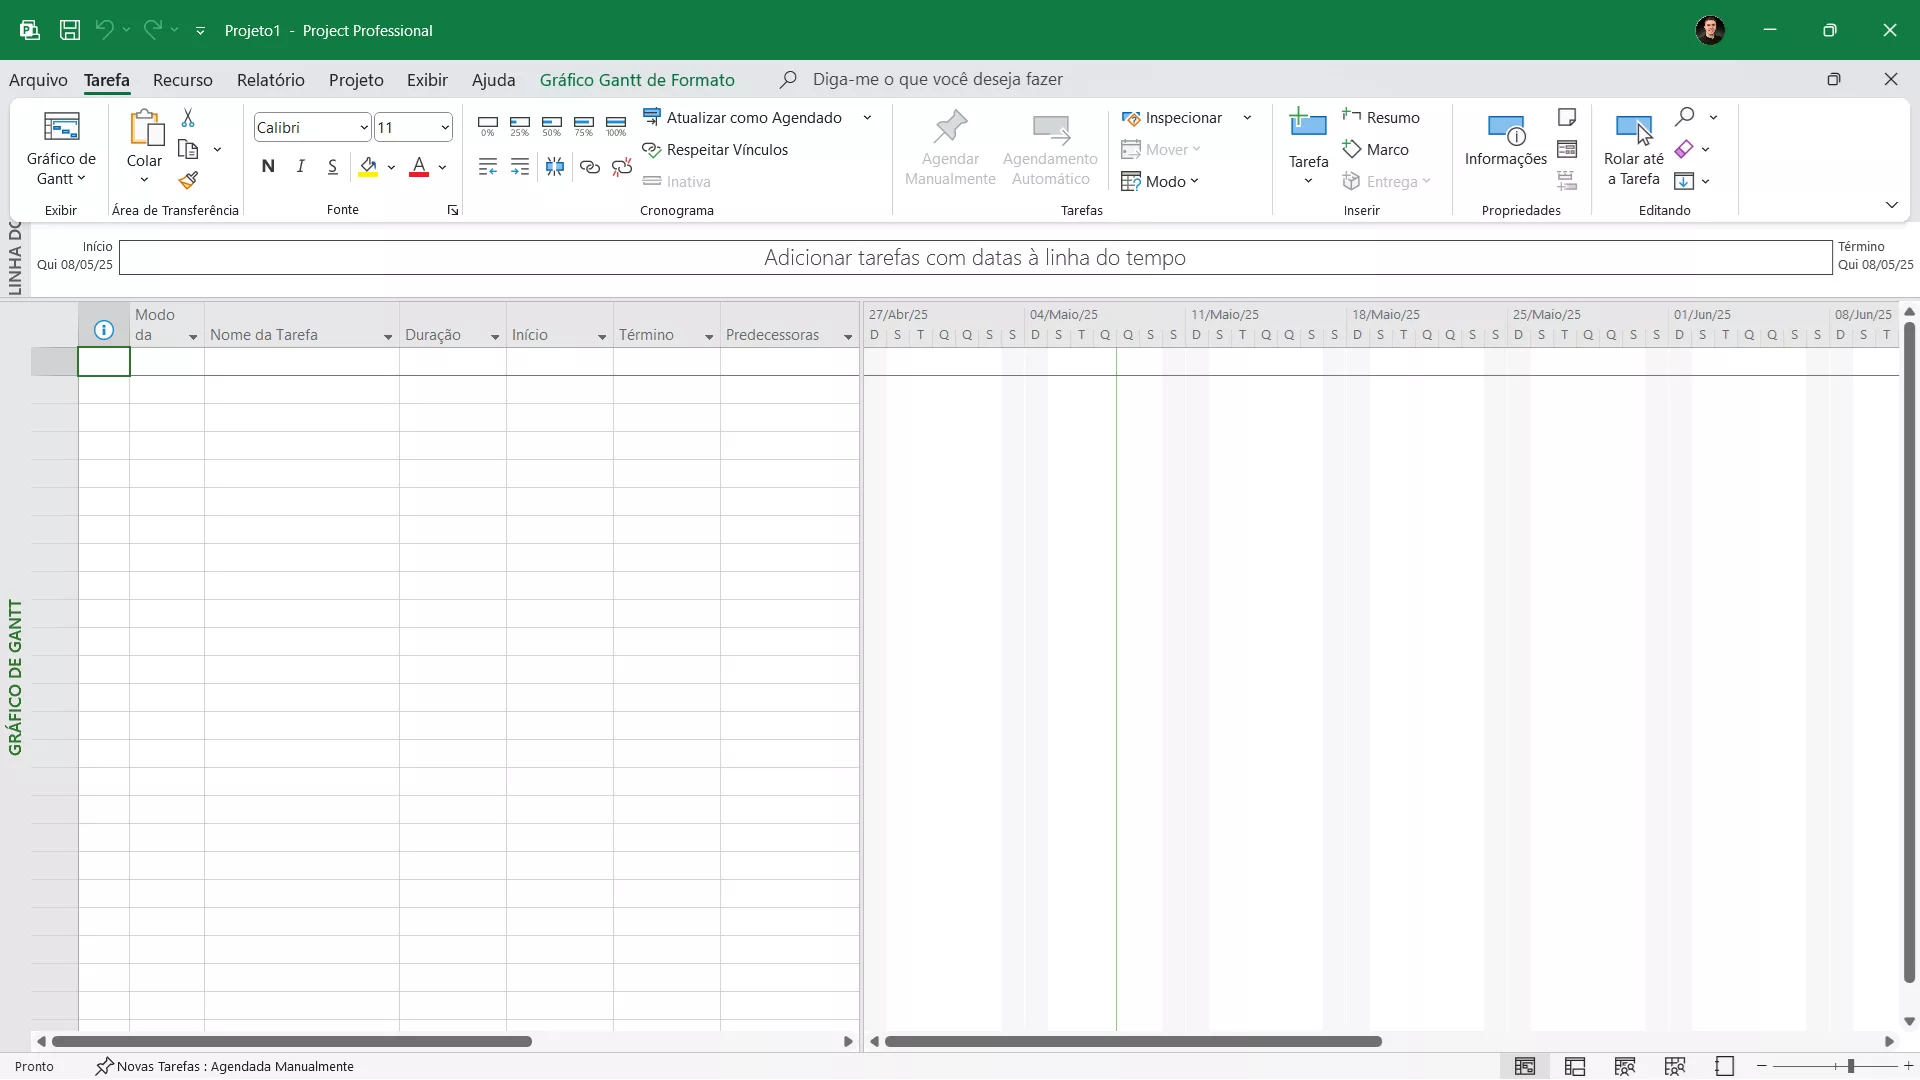This screenshot has width=1920, height=1080.
Task: Open the Calibri font dropdown
Action: tap(364, 128)
